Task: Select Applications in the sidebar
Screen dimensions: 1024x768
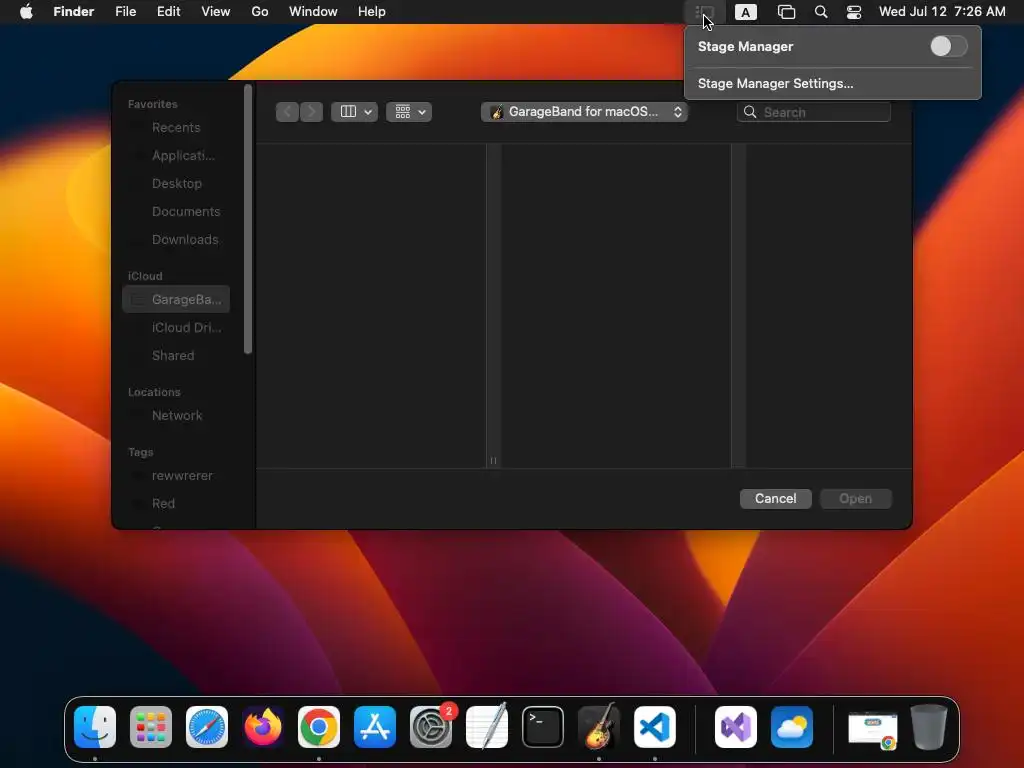Action: tap(176, 155)
